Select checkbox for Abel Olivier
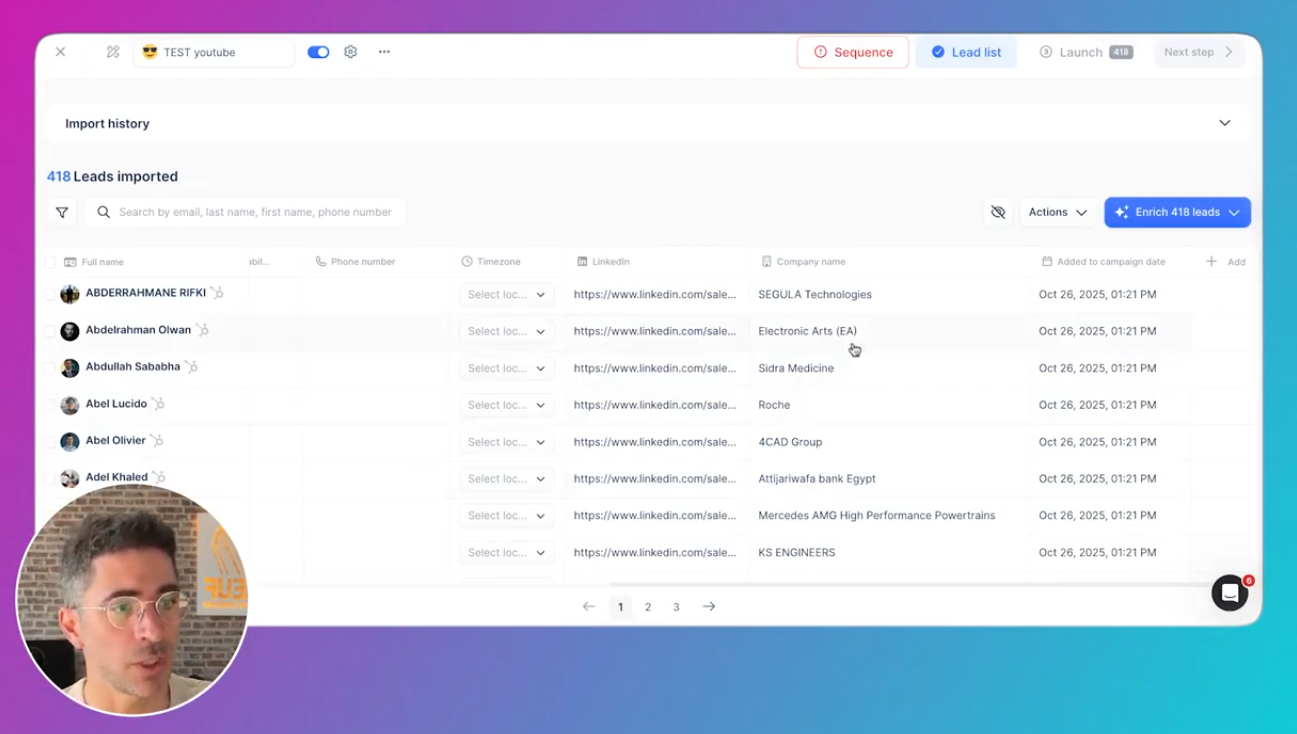Image resolution: width=1297 pixels, height=734 pixels. pyautogui.click(x=49, y=442)
